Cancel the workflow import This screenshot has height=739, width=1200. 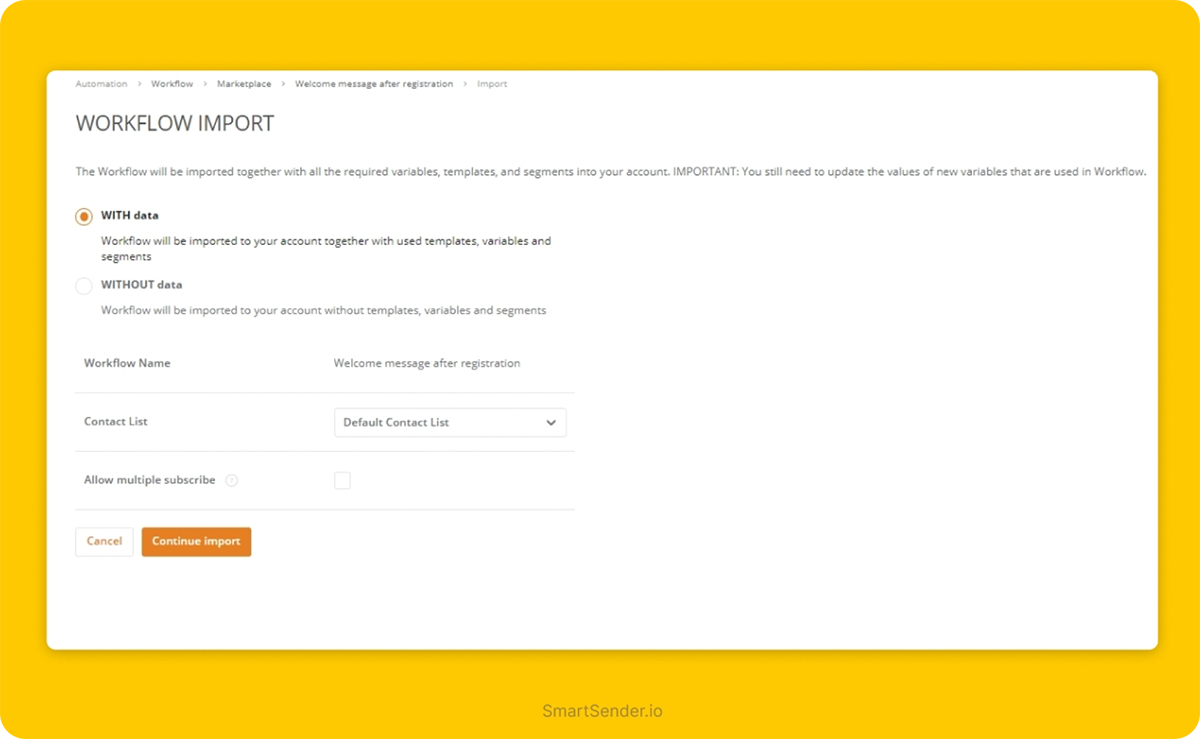pos(104,542)
